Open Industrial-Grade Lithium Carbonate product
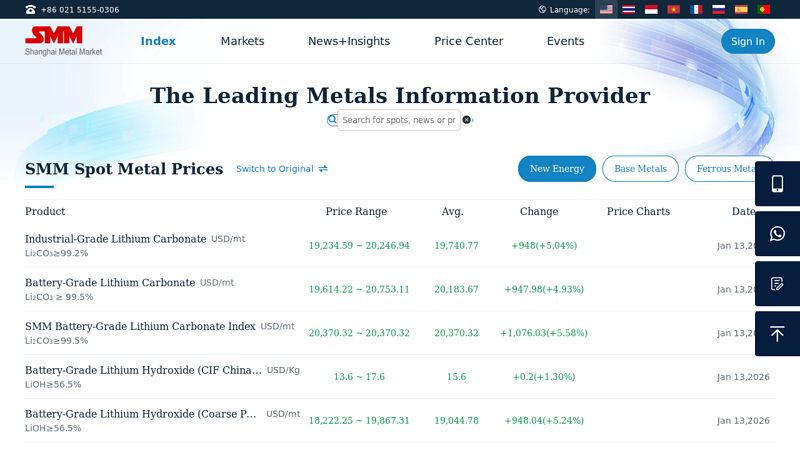Image resolution: width=800 pixels, height=450 pixels. coord(116,239)
